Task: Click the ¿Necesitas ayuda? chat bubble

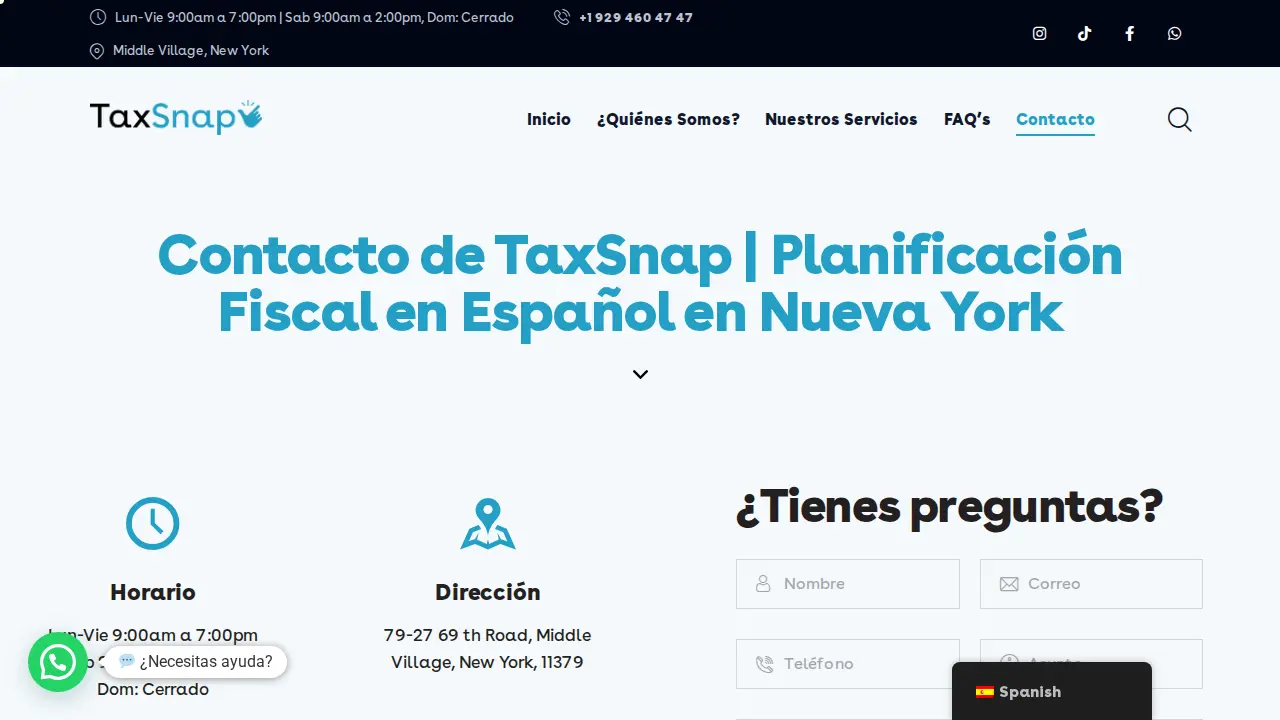Action: [196, 661]
